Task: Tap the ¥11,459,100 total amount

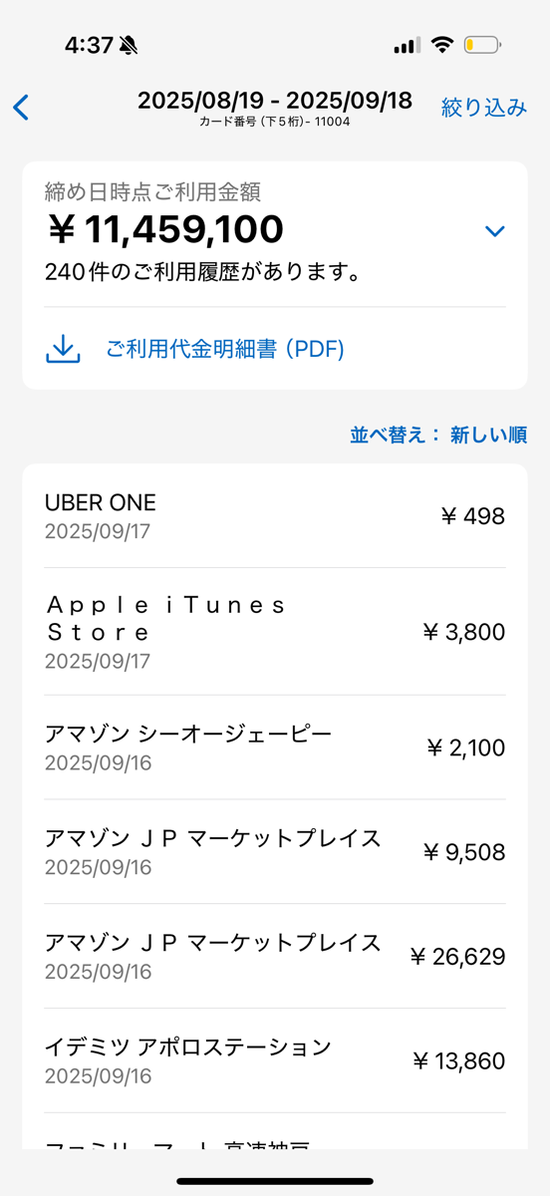Action: 165,230
